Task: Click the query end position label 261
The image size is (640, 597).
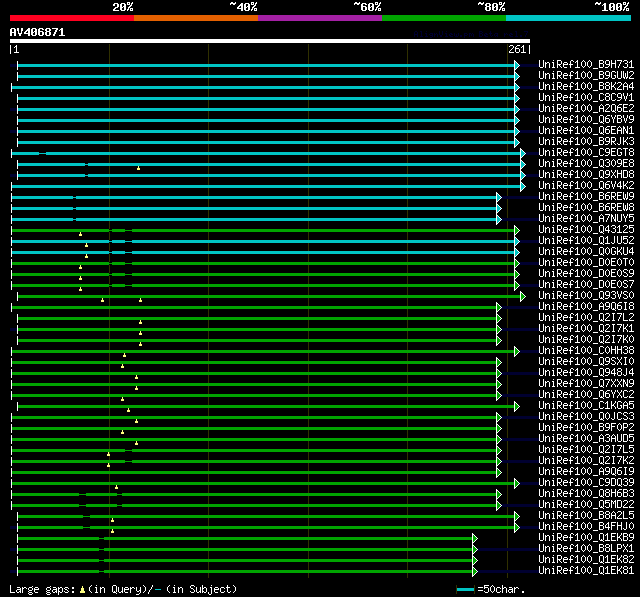Action: click(517, 49)
